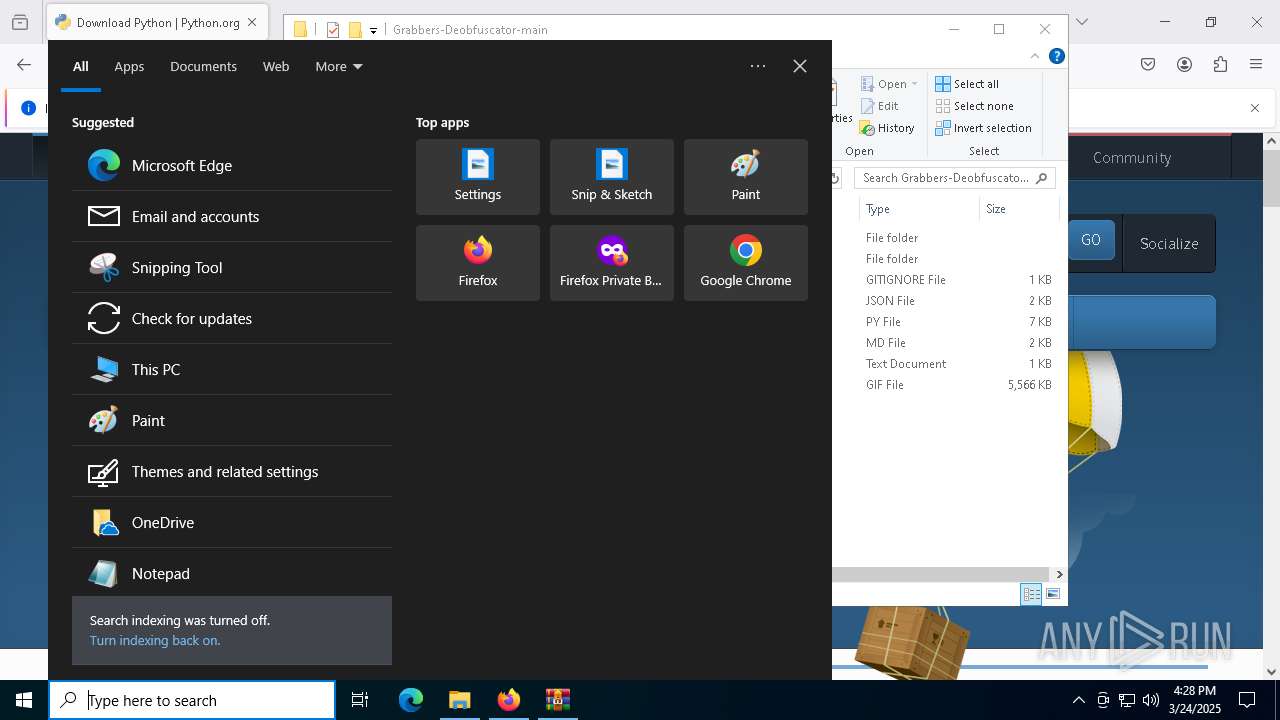Open File Explorer from the taskbar
The image size is (1280, 720).
(460, 700)
